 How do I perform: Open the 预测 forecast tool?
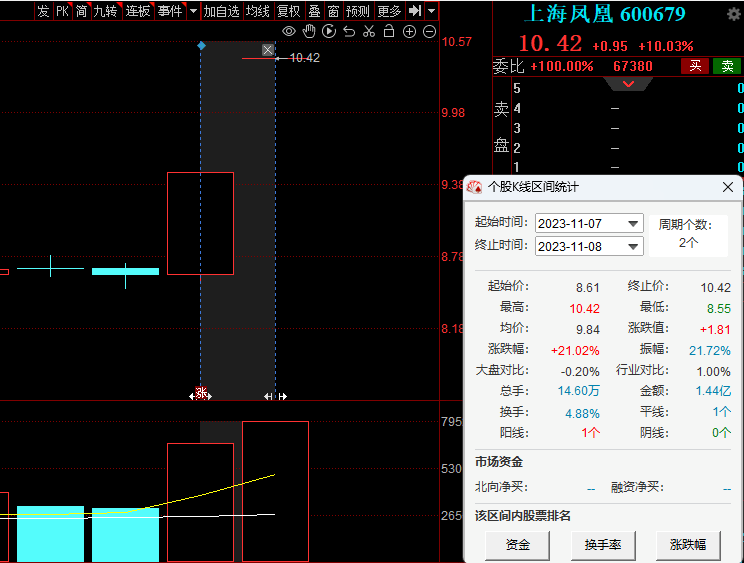click(357, 11)
